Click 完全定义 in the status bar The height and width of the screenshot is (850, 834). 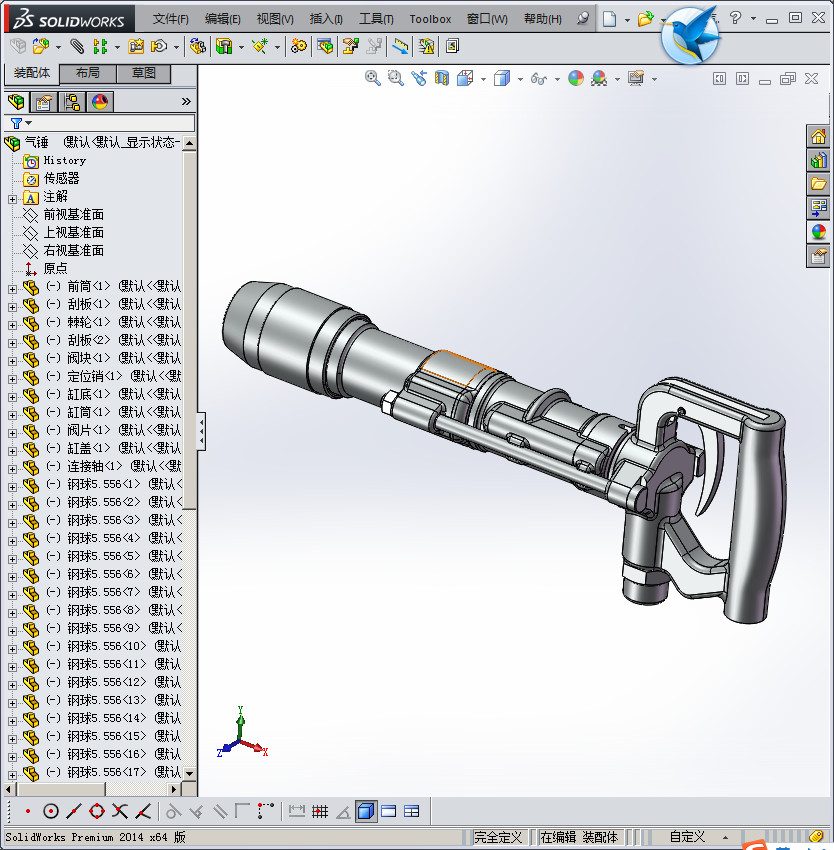coord(497,837)
